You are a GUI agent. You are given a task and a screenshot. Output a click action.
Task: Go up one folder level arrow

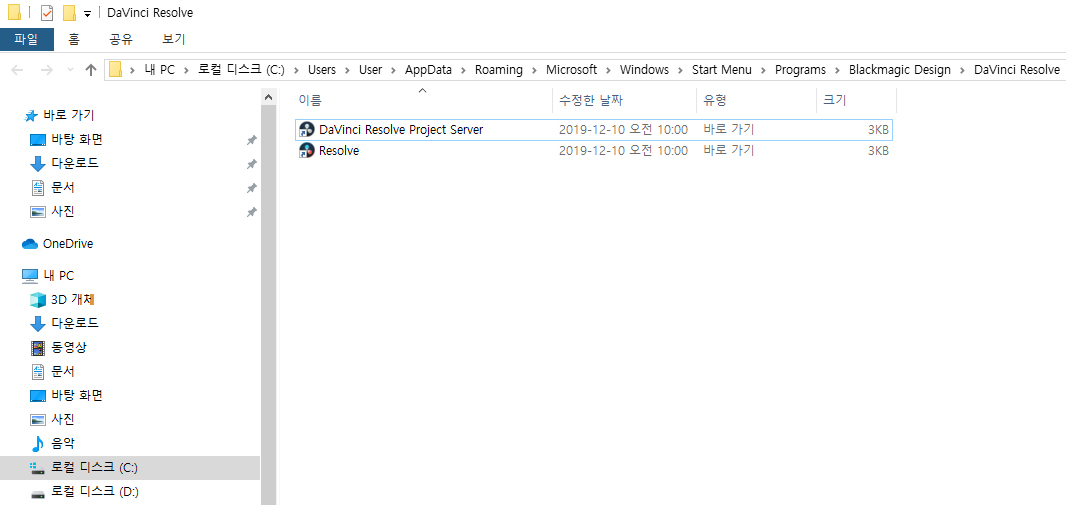point(90,69)
